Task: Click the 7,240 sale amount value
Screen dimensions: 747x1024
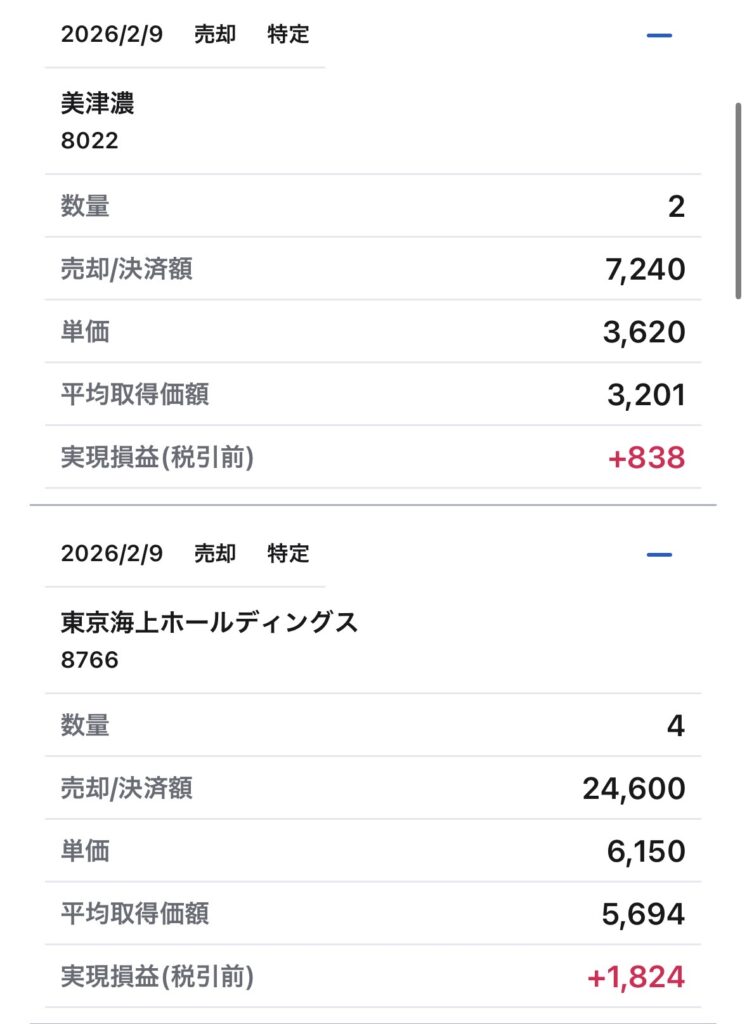Action: pyautogui.click(x=645, y=269)
